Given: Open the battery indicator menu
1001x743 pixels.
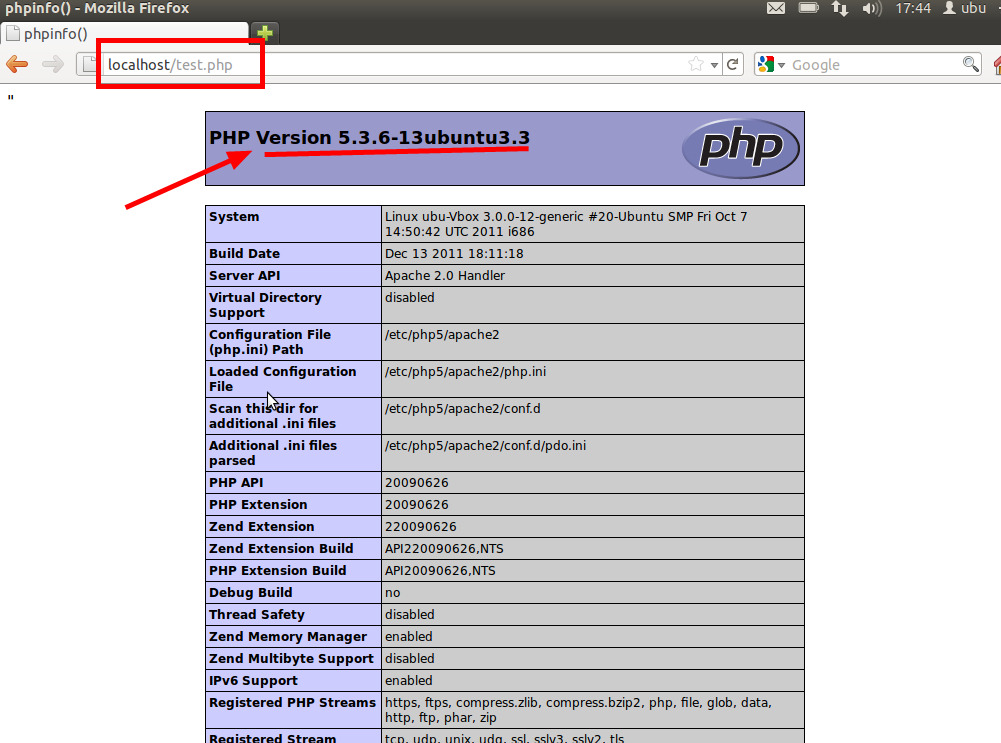Looking at the screenshot, I should (x=808, y=8).
